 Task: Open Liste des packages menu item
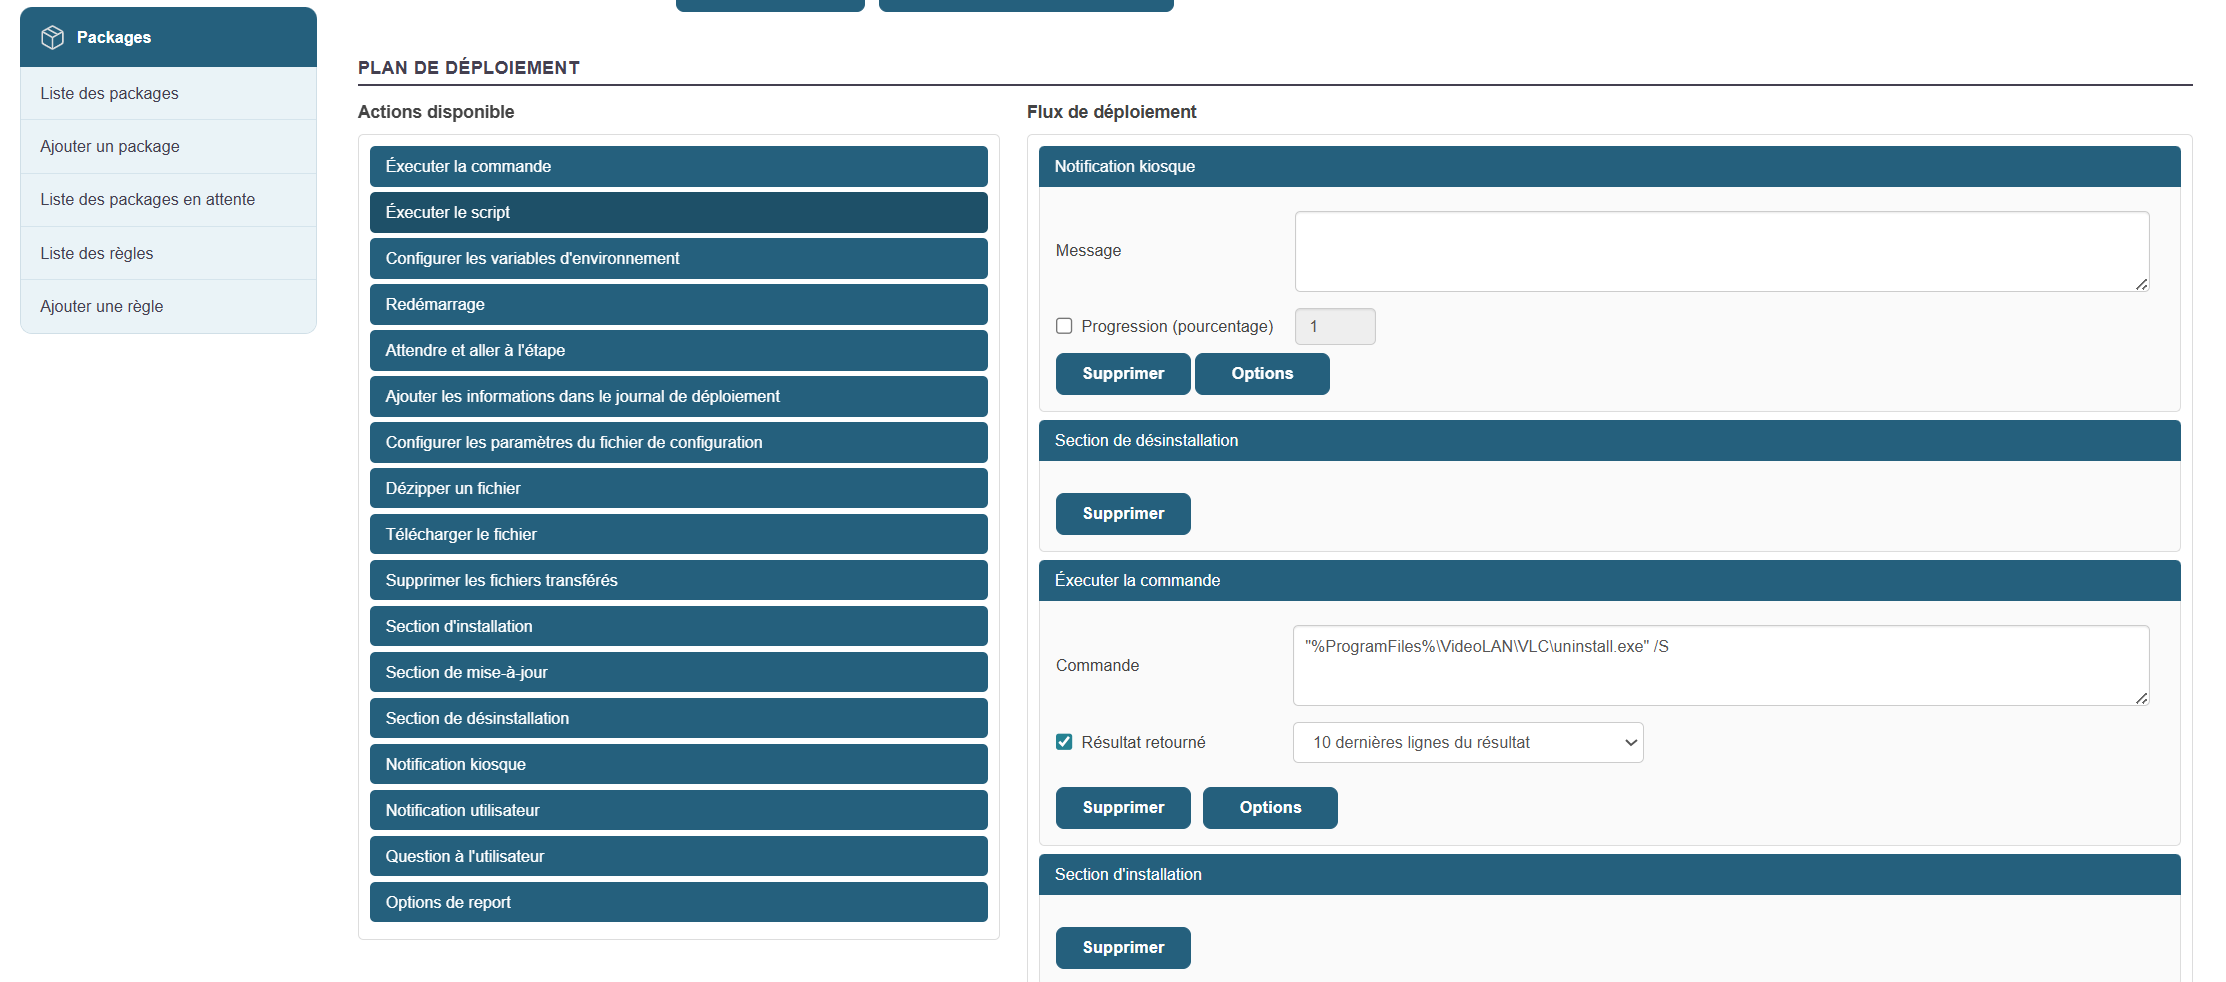coord(109,93)
